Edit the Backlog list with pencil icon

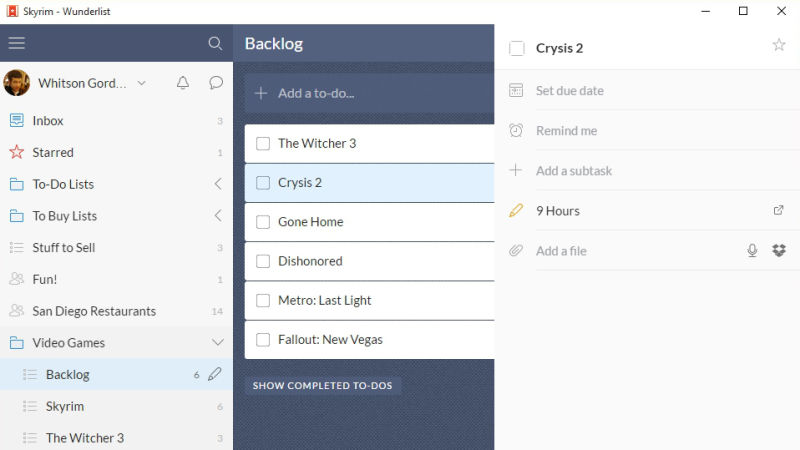tap(215, 374)
